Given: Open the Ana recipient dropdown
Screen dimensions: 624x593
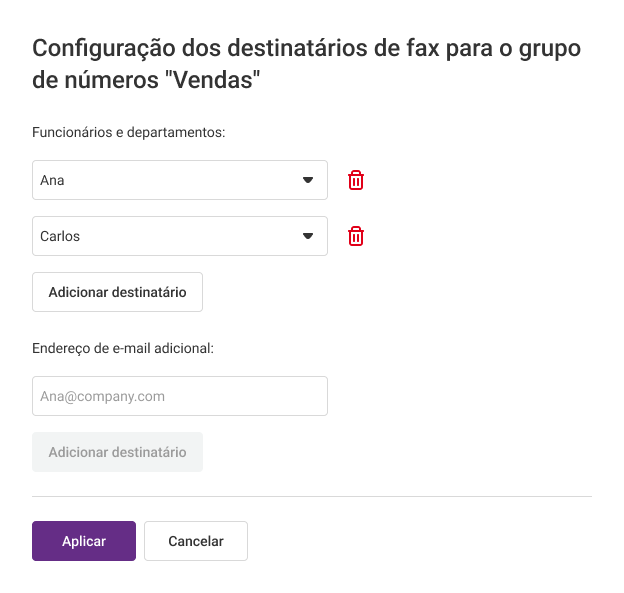Looking at the screenshot, I should point(180,180).
